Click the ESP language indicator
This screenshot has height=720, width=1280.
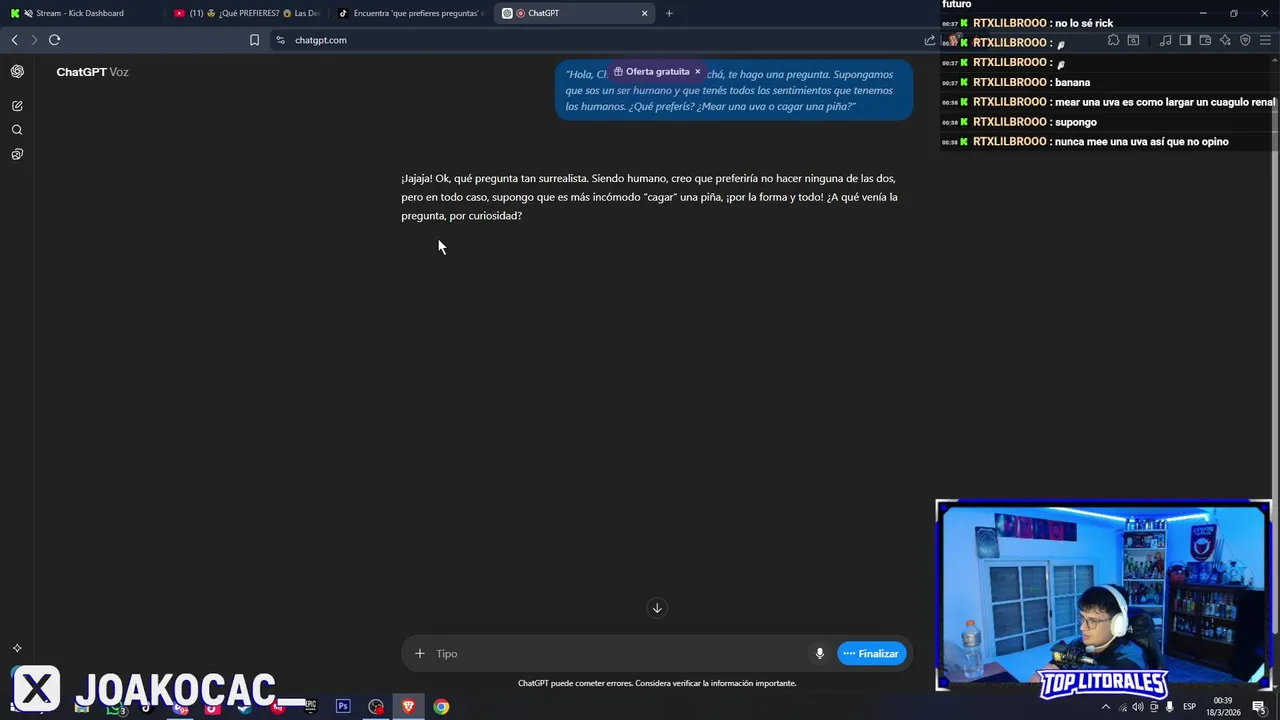(x=1190, y=707)
